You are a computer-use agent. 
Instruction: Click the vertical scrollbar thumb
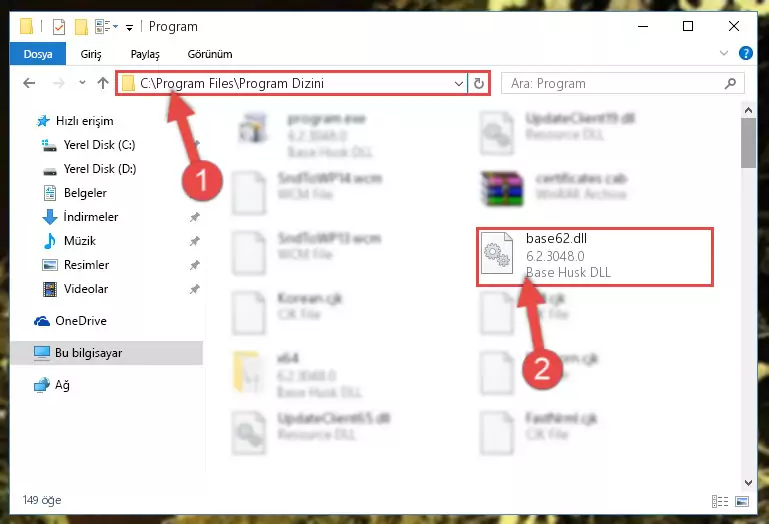point(748,143)
